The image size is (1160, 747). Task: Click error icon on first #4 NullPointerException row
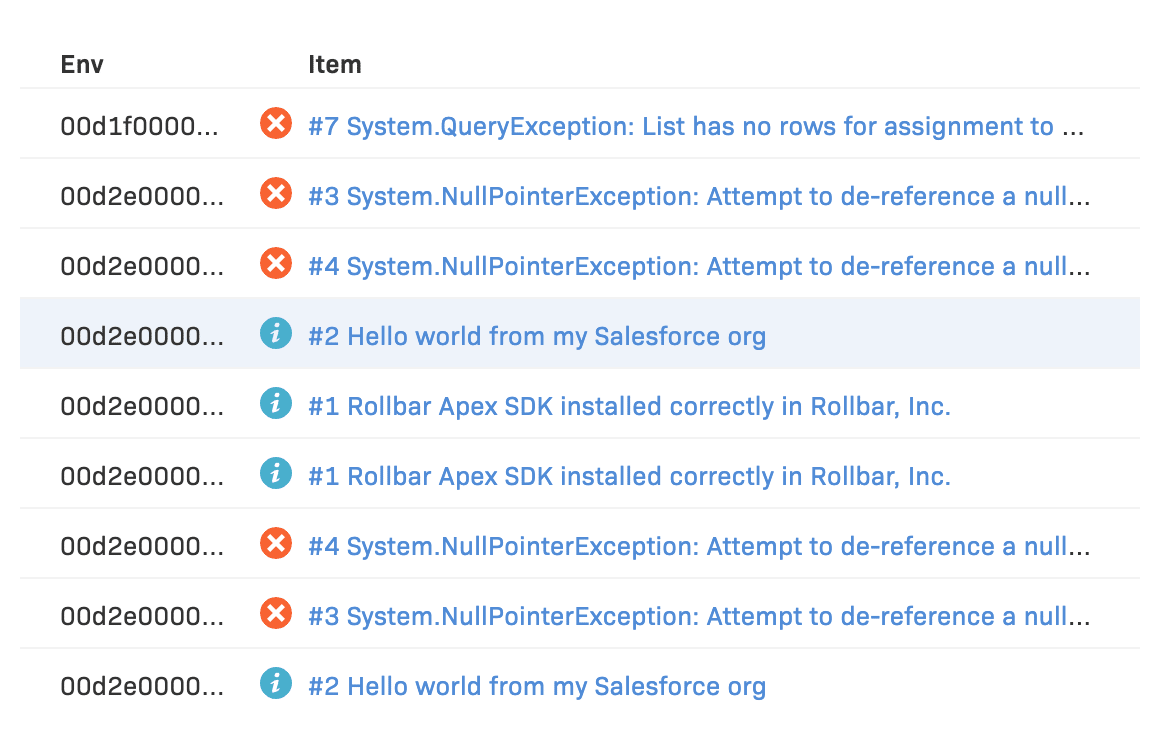pyautogui.click(x=275, y=264)
